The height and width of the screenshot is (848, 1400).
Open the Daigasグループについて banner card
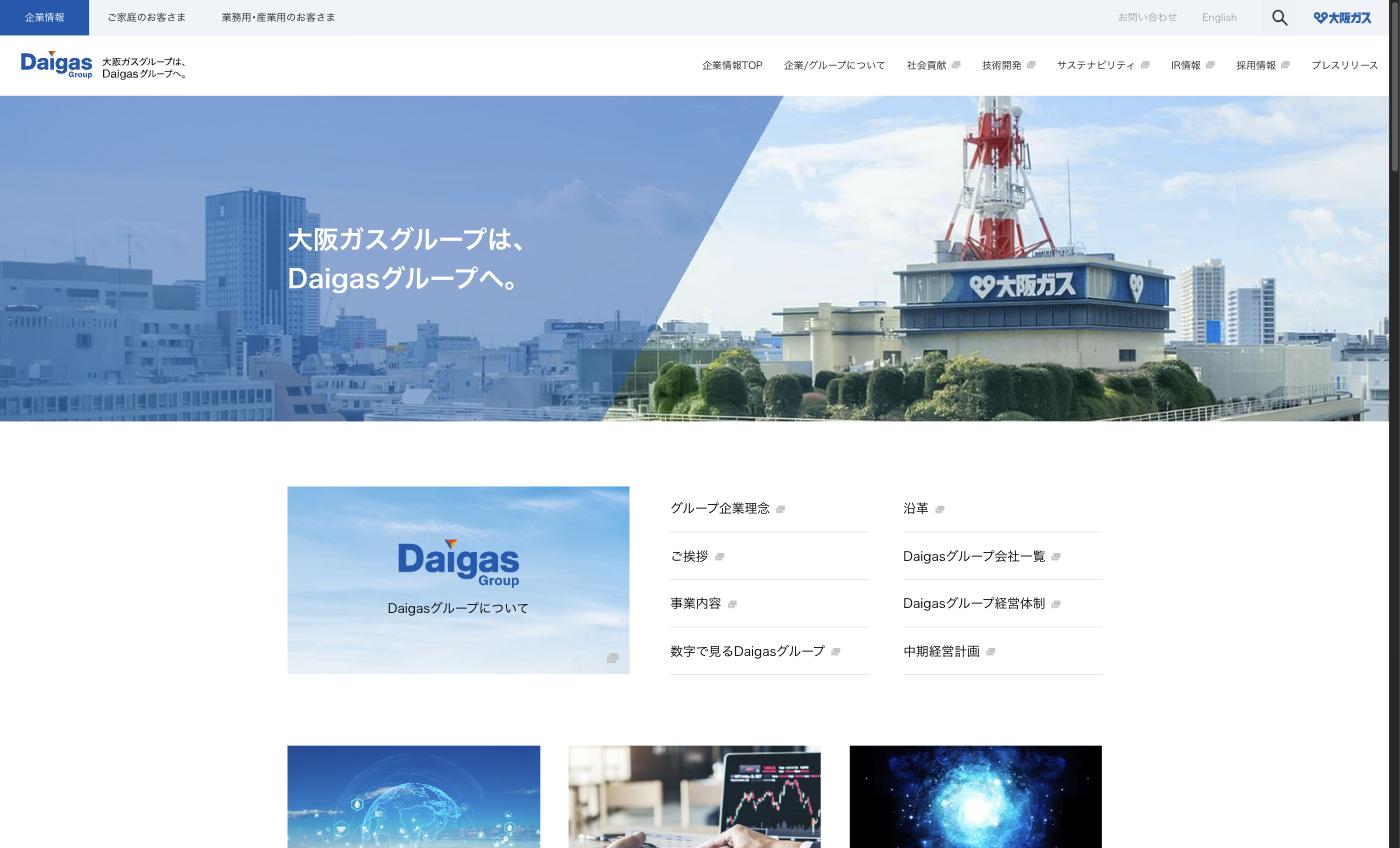[458, 580]
